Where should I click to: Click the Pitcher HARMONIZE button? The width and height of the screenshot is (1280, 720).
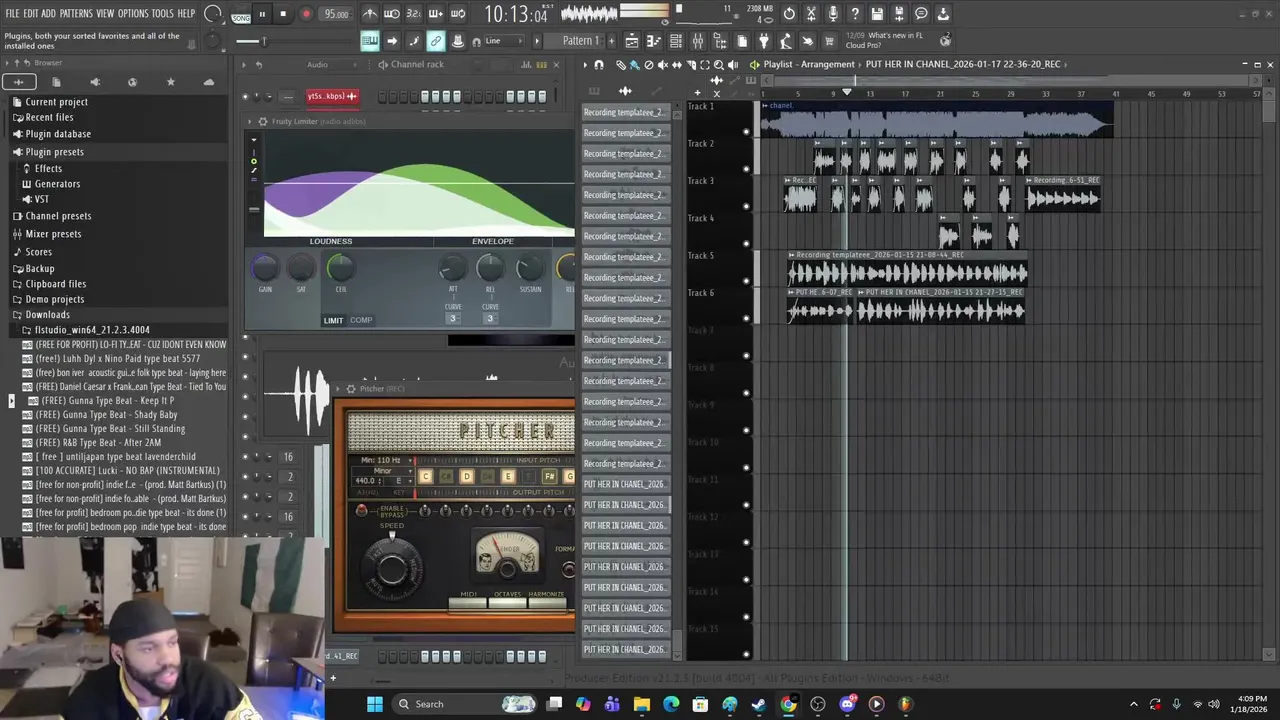point(547,602)
